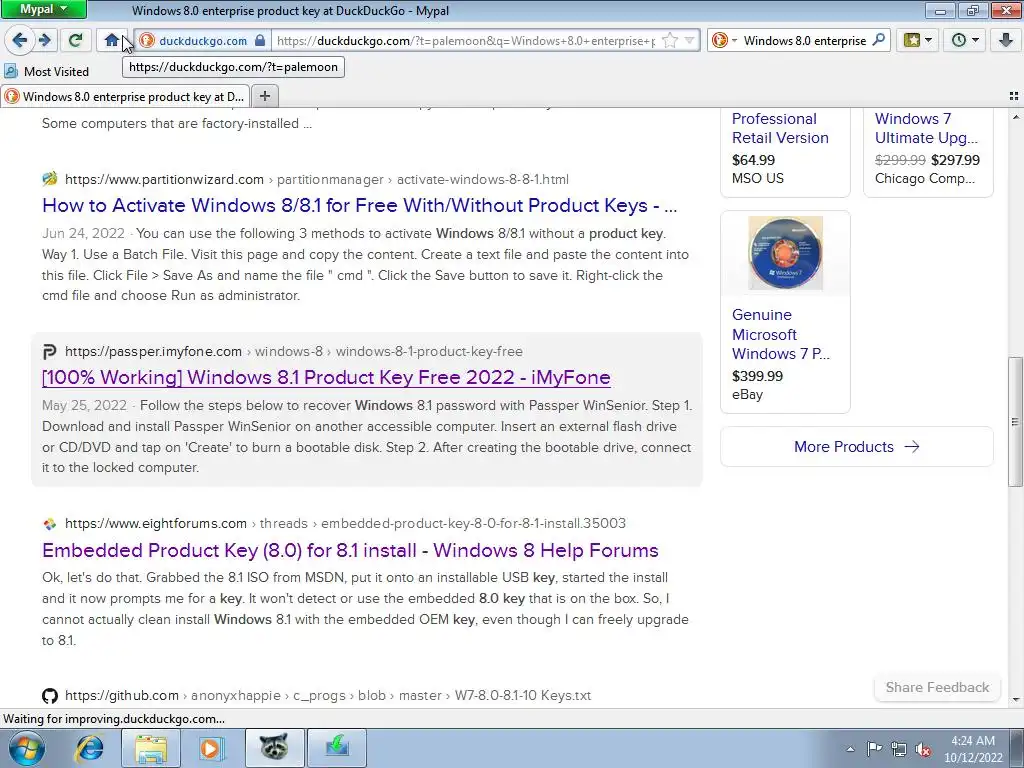
Task: Click the Passper P favicon
Action: pyautogui.click(x=50, y=352)
